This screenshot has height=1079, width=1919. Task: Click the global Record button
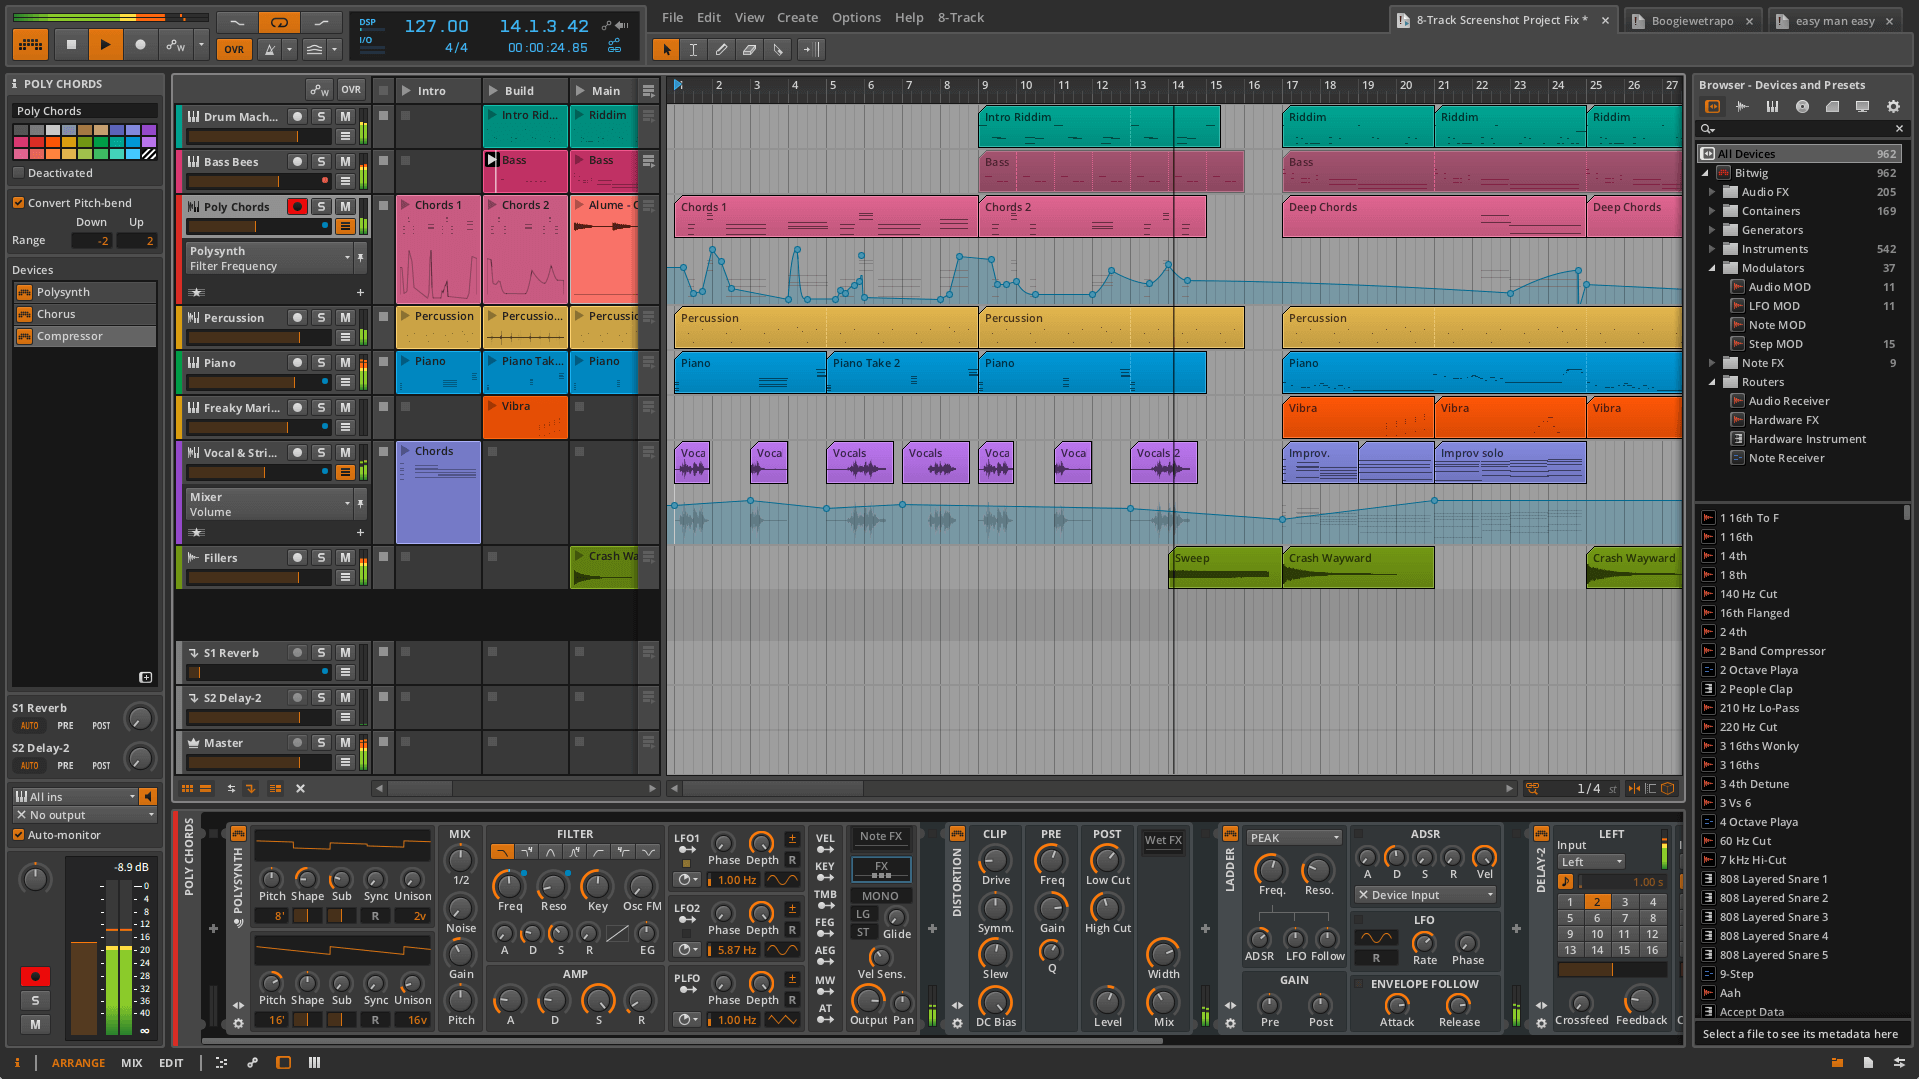coord(140,44)
